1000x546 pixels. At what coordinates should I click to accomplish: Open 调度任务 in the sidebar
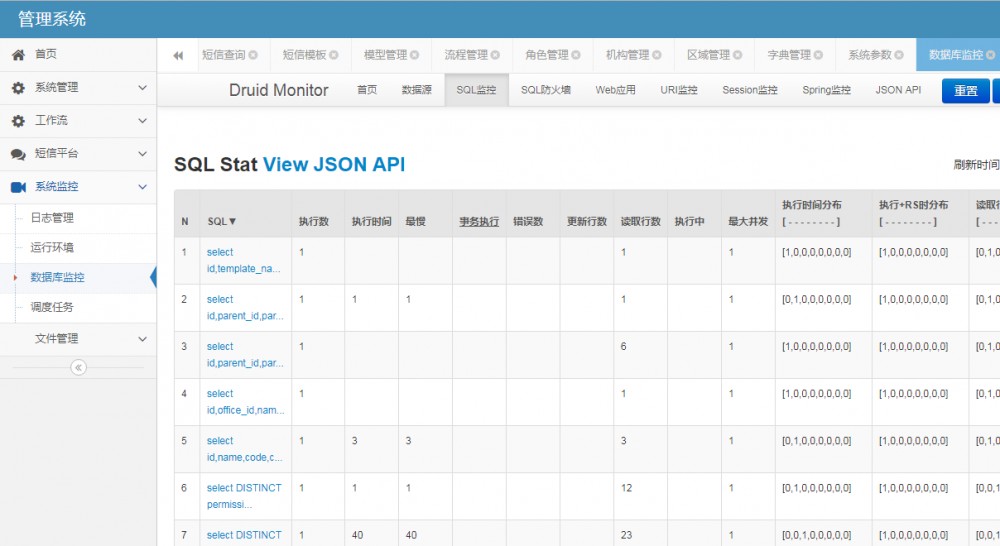[x=52, y=307]
